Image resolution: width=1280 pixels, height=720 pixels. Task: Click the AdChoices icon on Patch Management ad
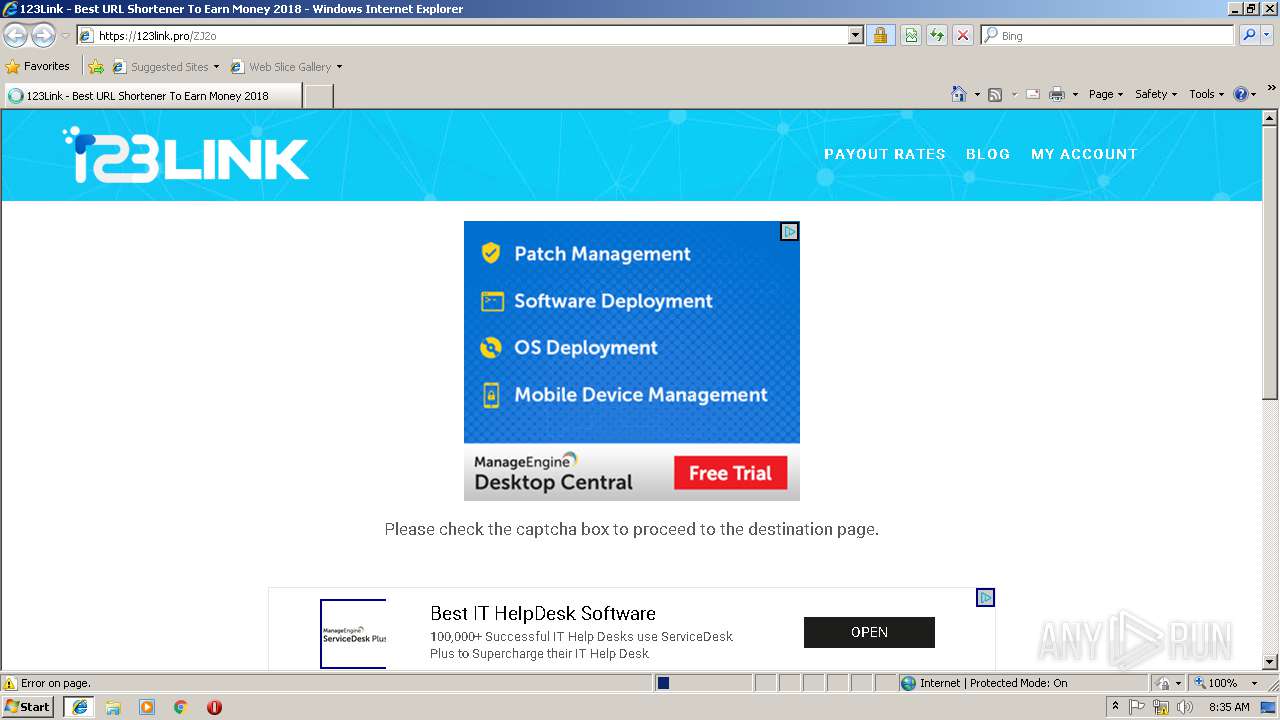point(789,232)
